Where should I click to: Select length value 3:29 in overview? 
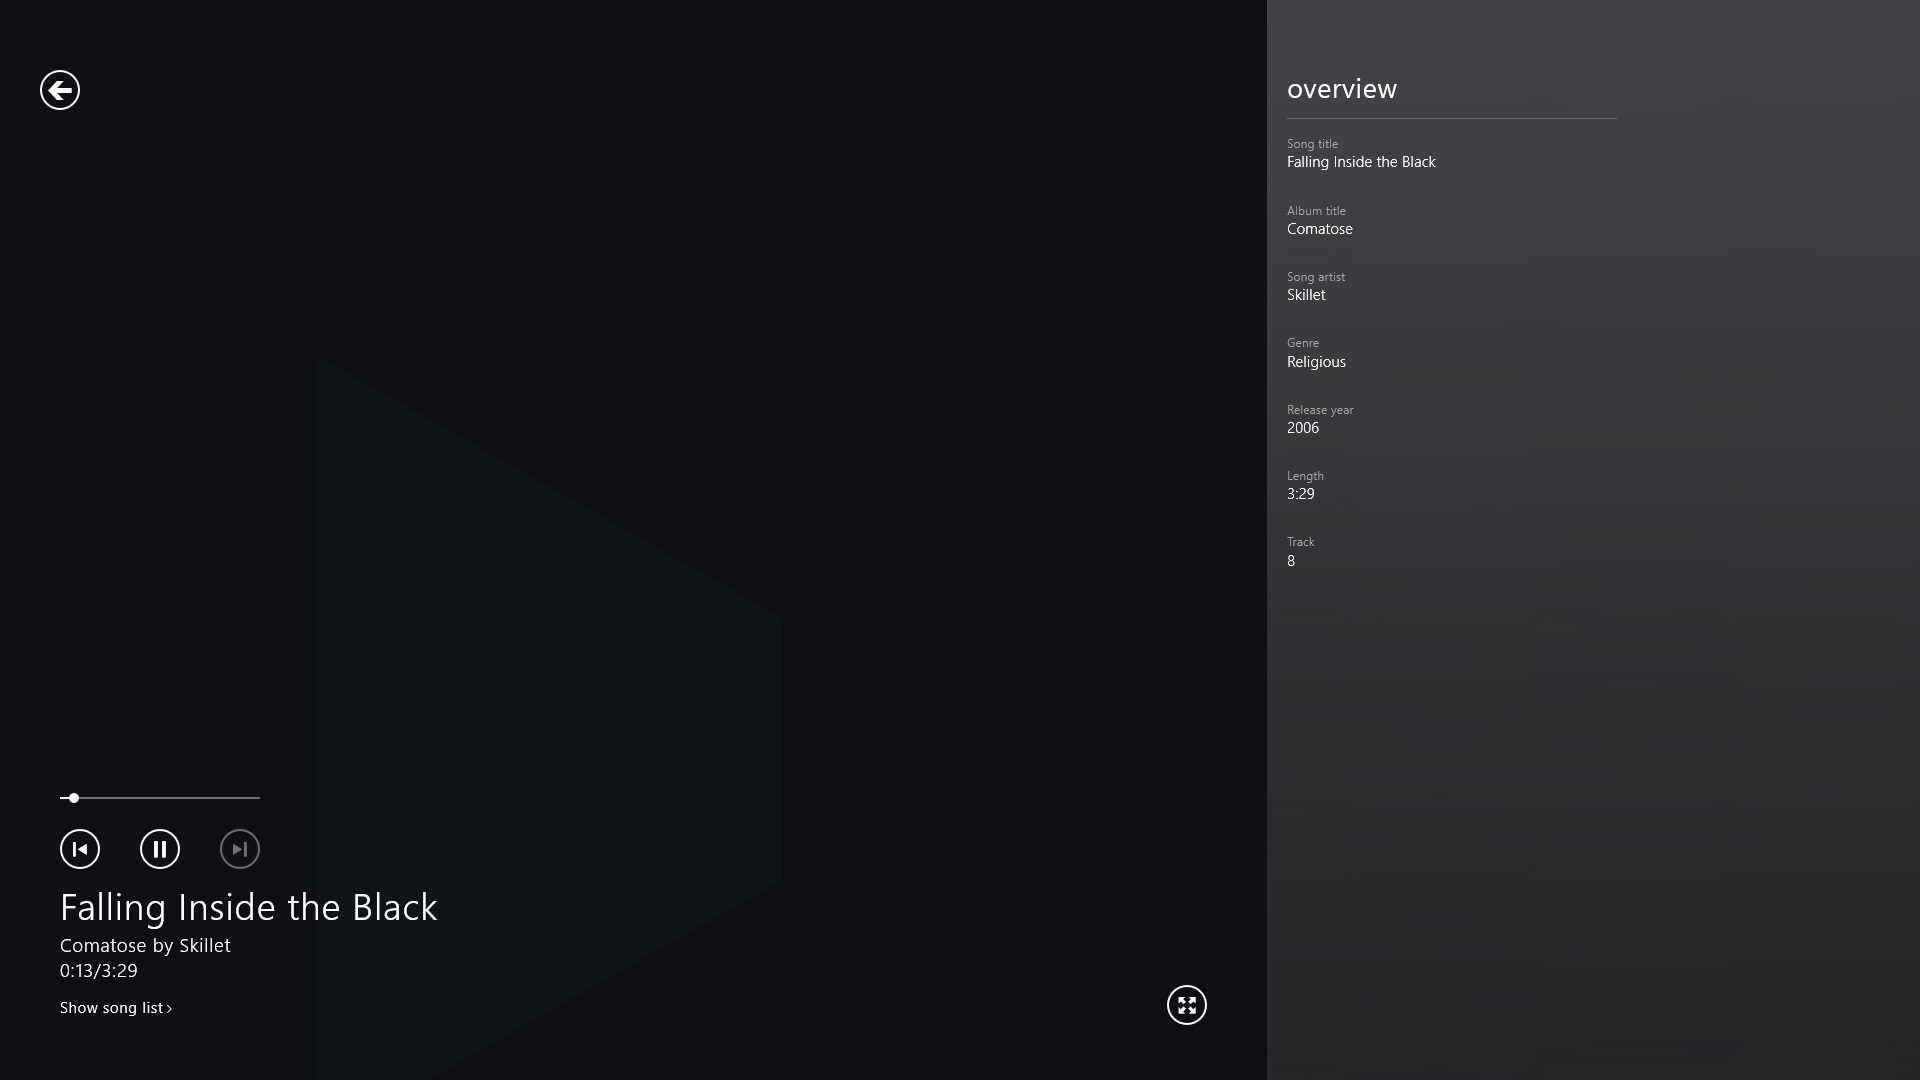[1301, 494]
